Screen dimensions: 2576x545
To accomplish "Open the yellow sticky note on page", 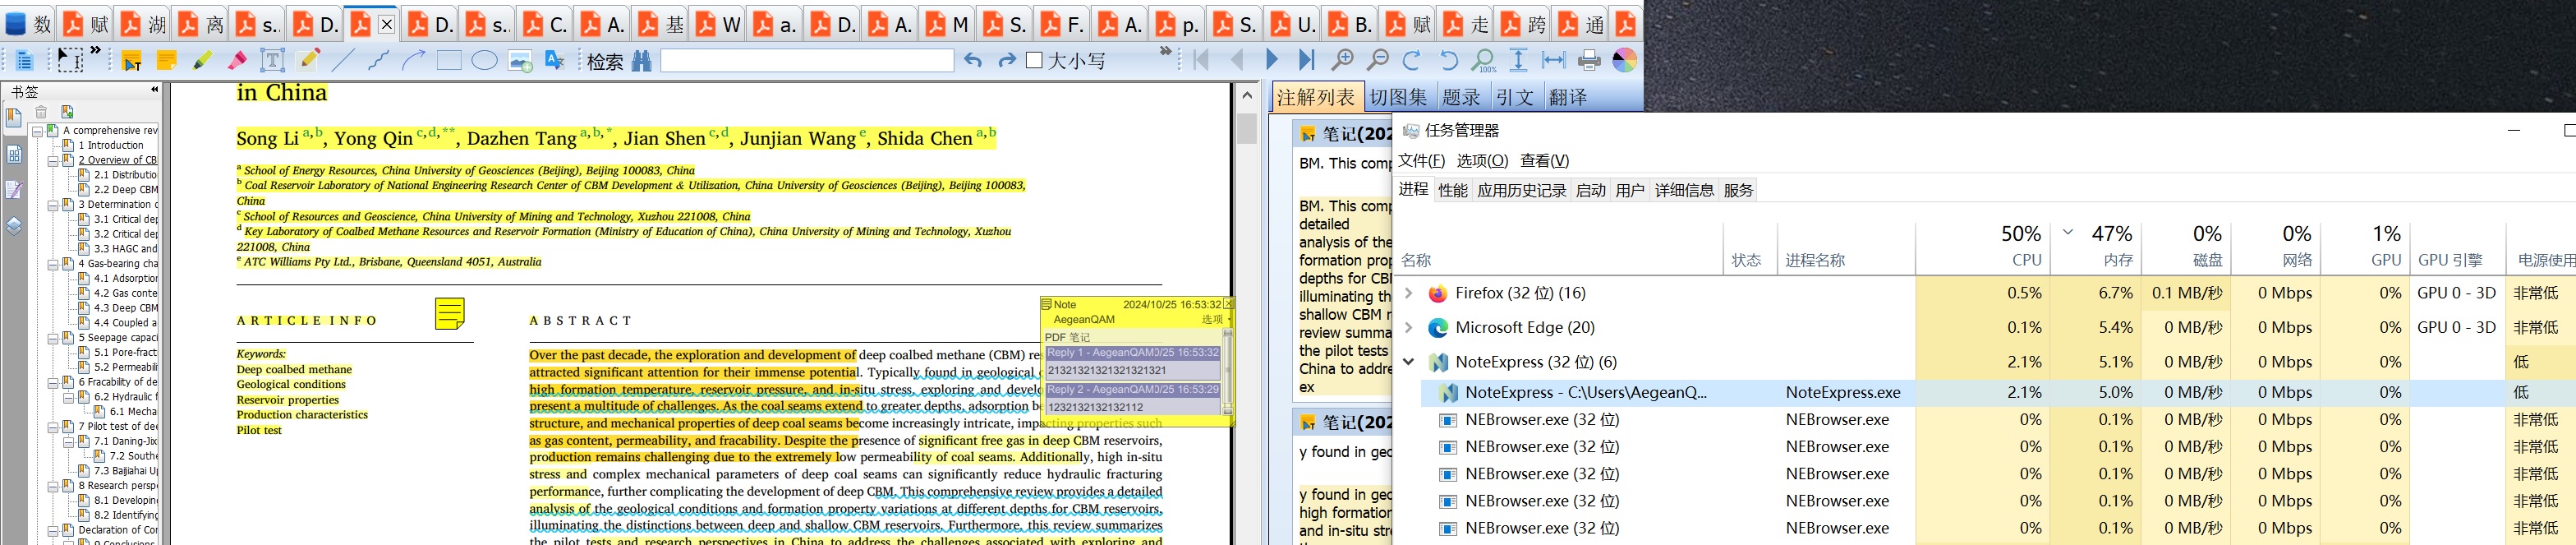I will click(450, 313).
